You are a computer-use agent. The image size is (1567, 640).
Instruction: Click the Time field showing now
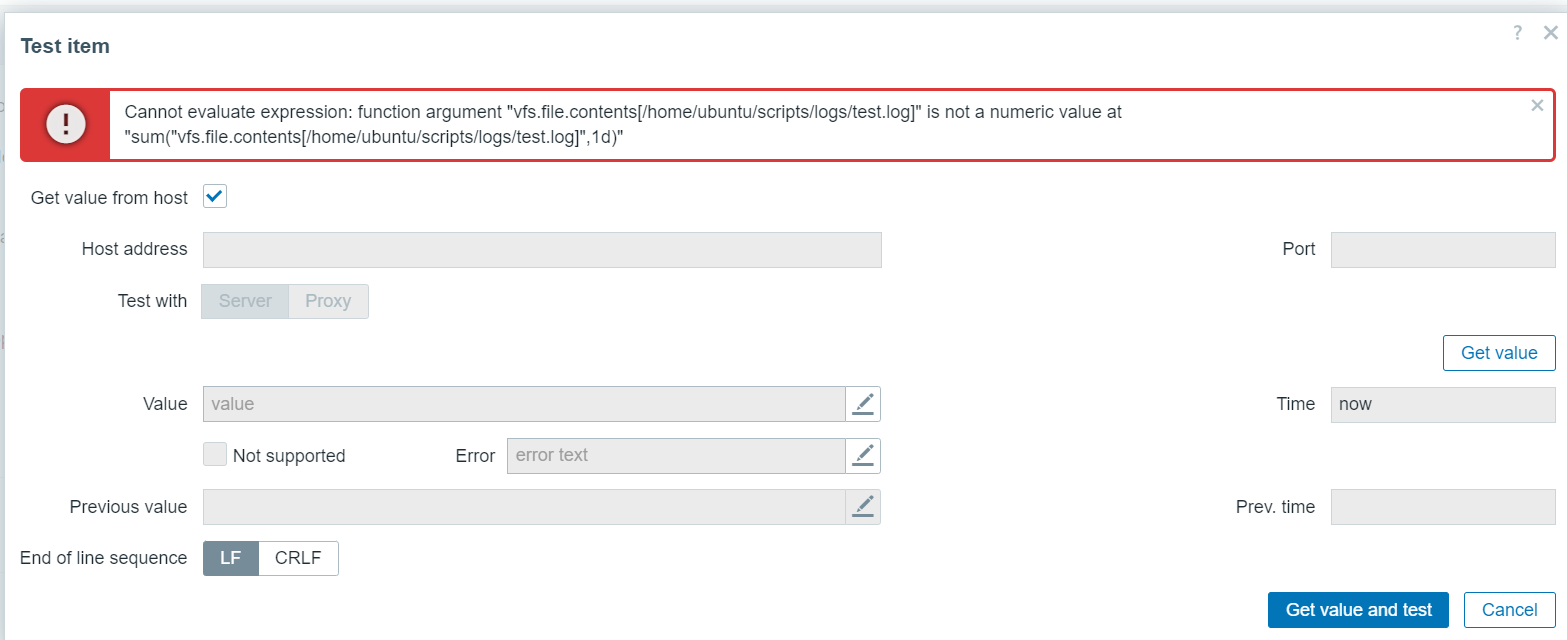click(1443, 404)
